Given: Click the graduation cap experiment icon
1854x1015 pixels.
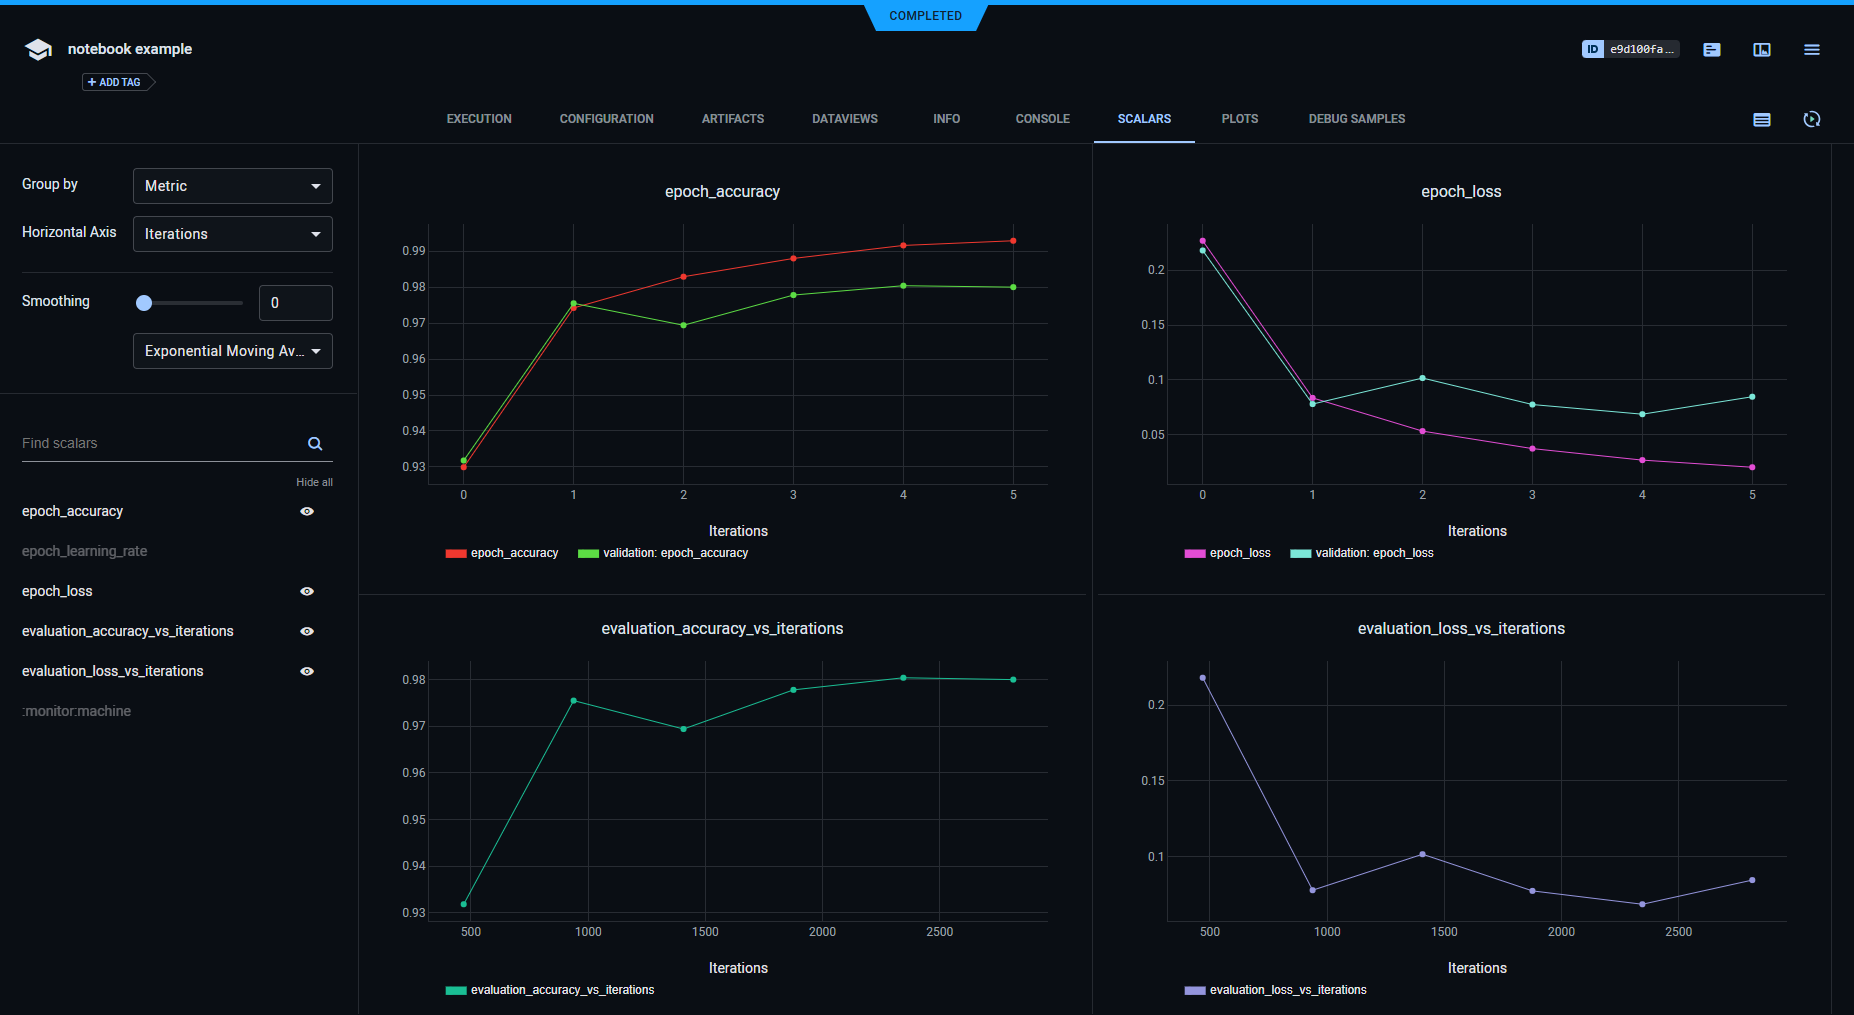Looking at the screenshot, I should coord(38,50).
